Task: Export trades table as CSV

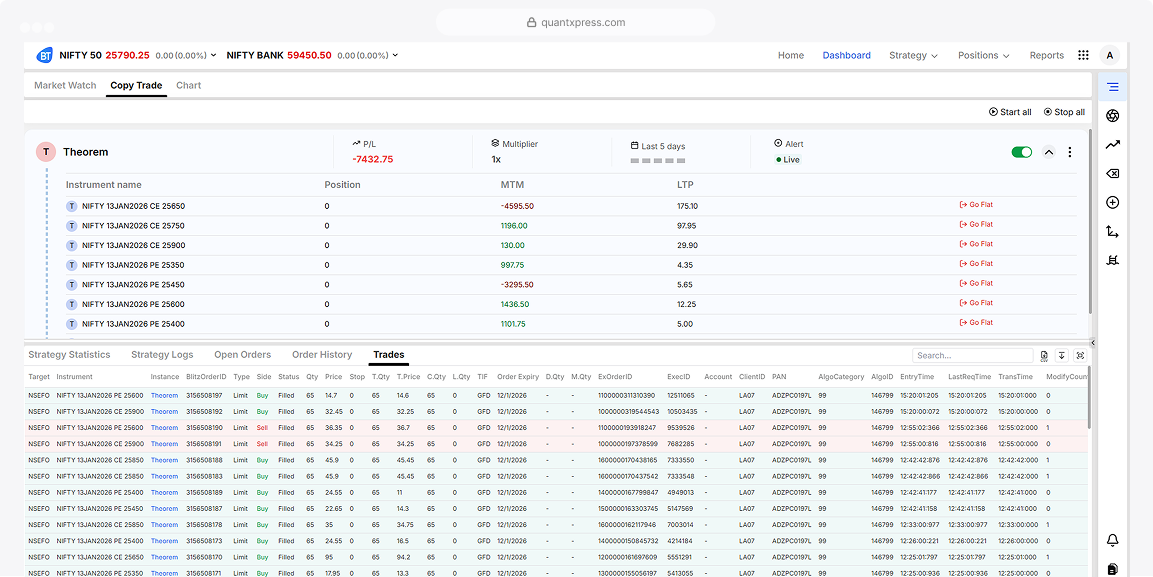Action: tap(1044, 356)
